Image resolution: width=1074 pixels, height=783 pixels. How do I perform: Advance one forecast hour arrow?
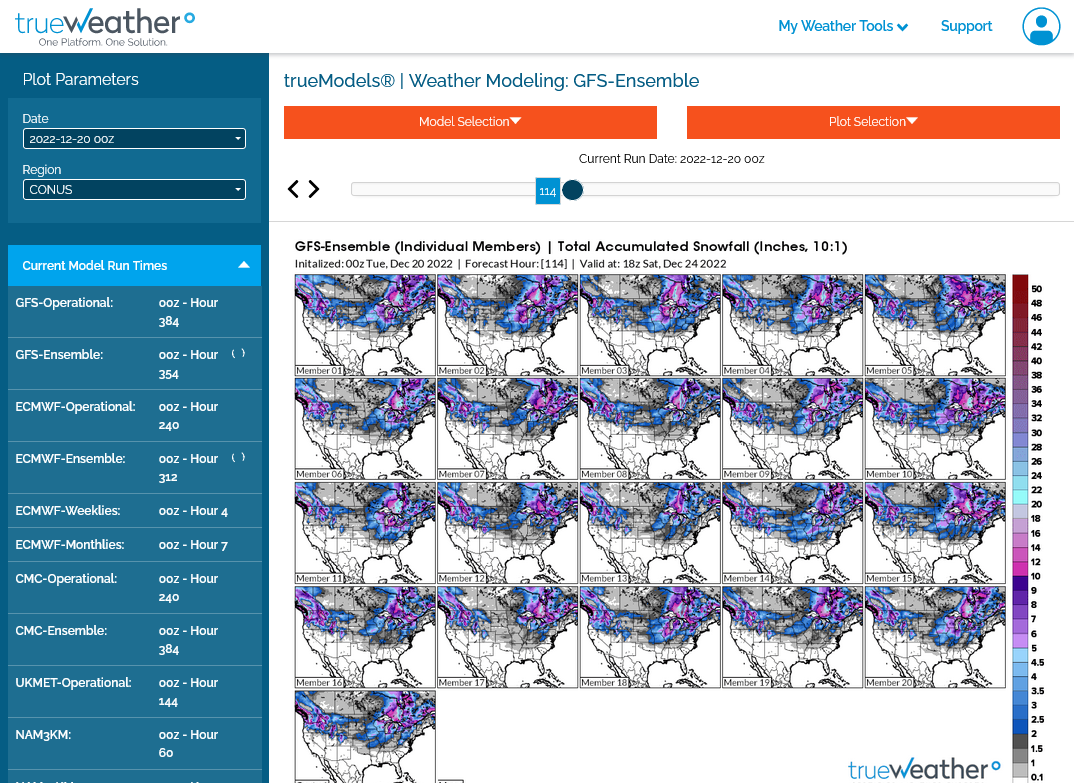coord(314,189)
